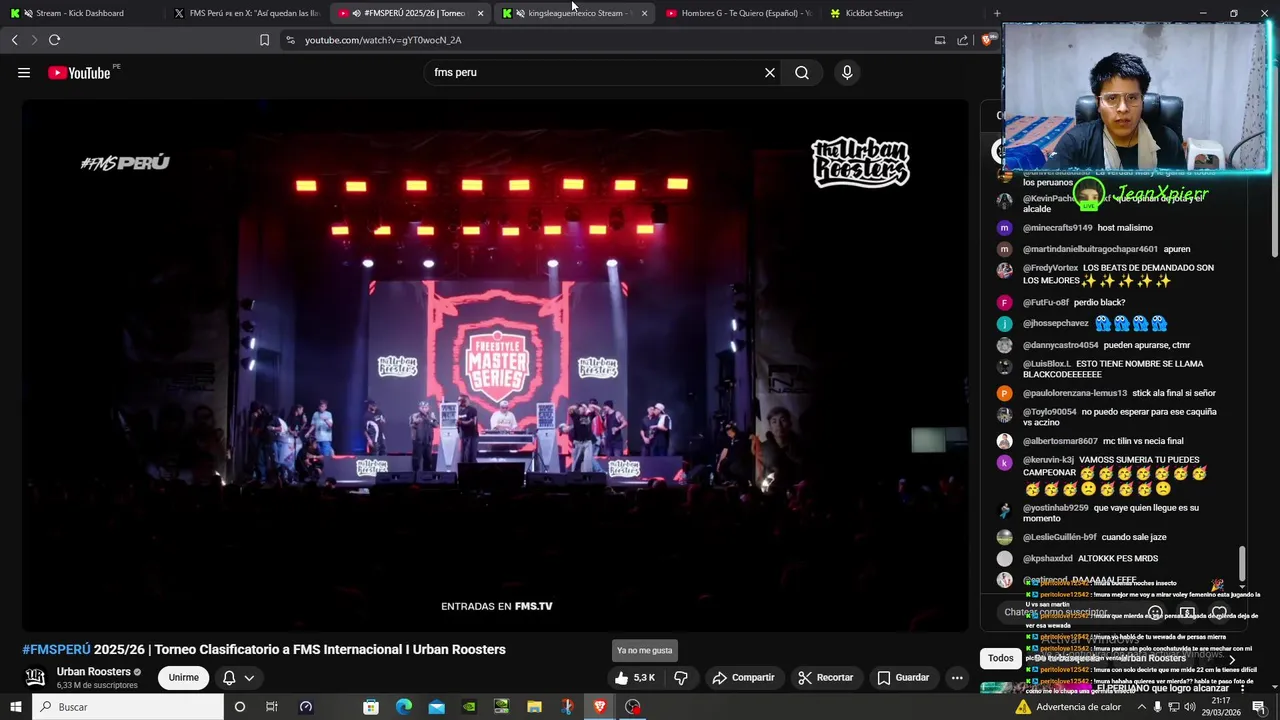
Task: Click the 'Guardar' save button
Action: [903, 677]
